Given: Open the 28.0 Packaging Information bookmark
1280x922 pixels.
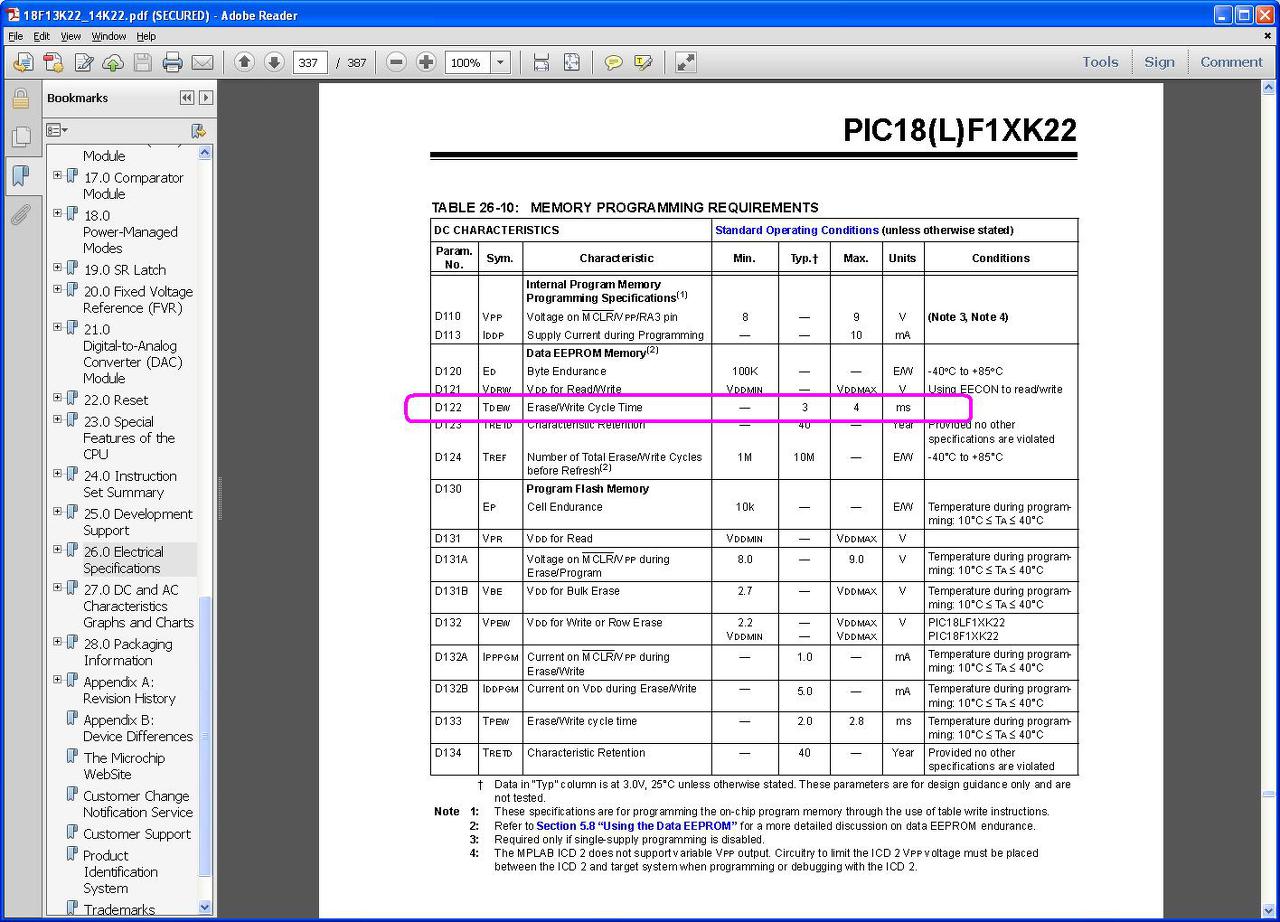Looking at the screenshot, I should [x=128, y=652].
